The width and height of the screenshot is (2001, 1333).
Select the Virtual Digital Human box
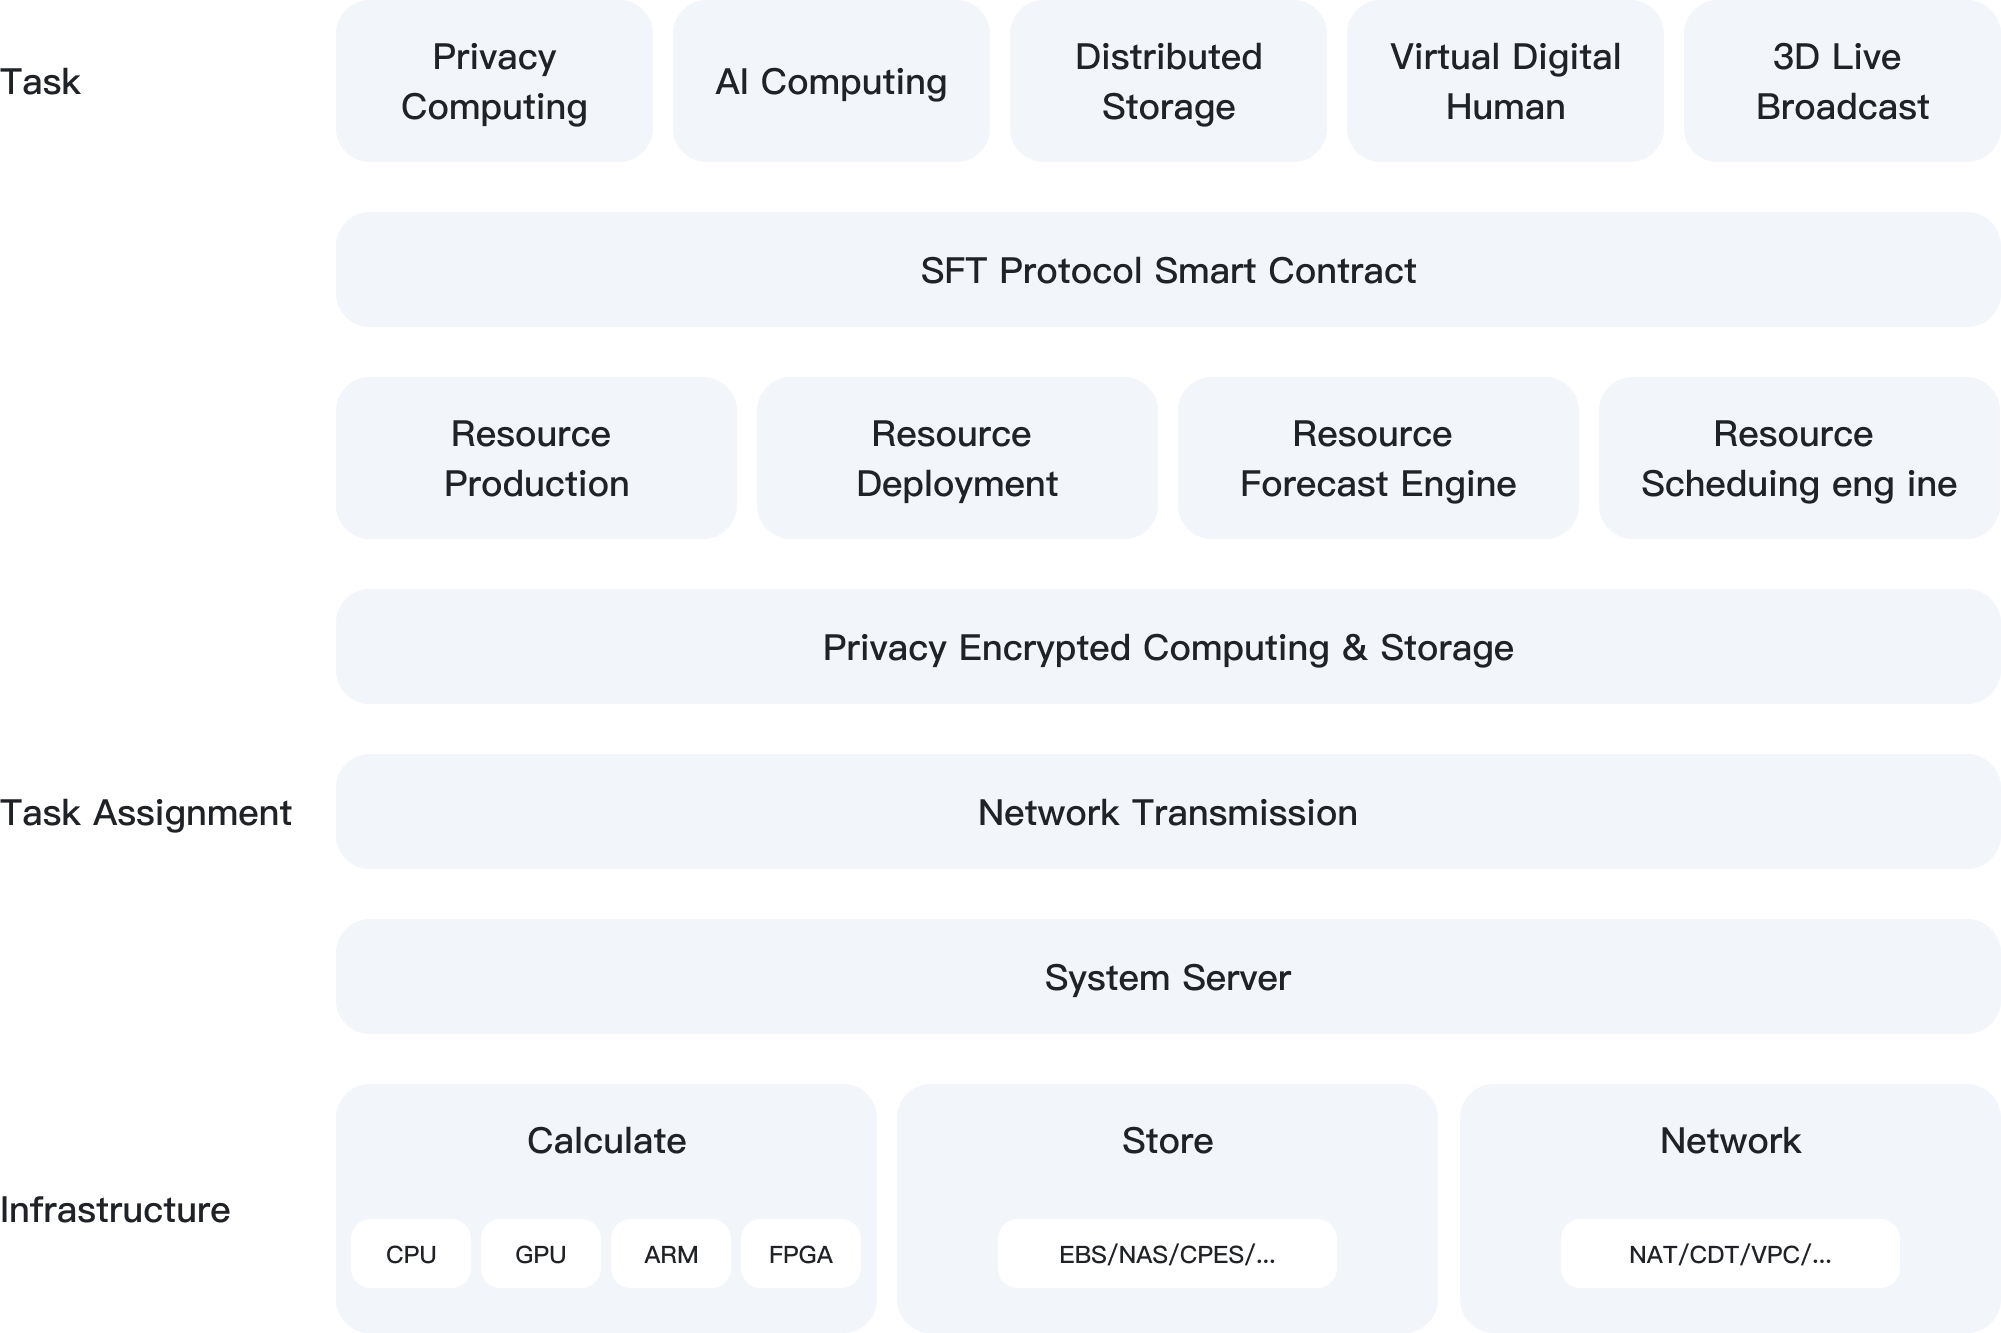pos(1505,81)
